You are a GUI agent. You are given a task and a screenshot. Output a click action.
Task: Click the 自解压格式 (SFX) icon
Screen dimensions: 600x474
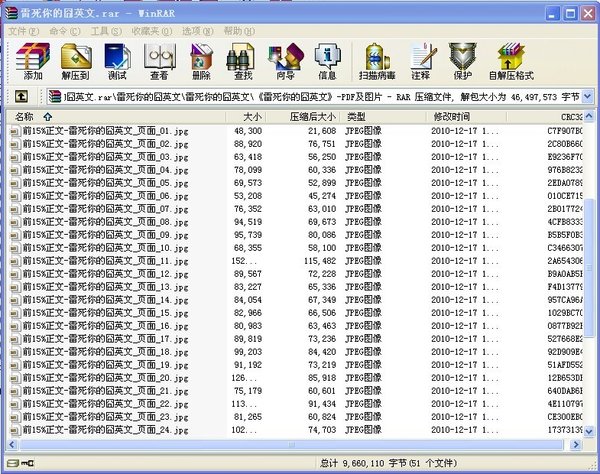click(511, 61)
